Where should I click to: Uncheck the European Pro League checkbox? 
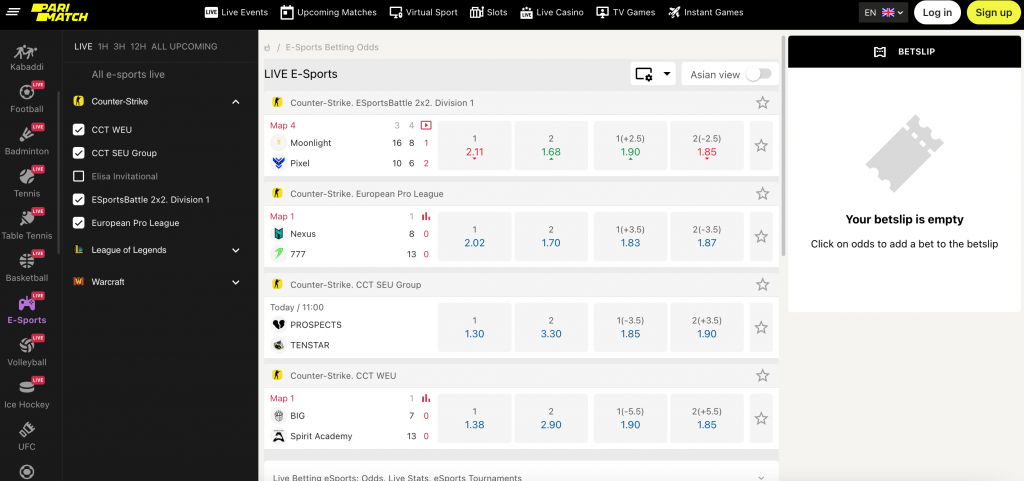(x=79, y=223)
